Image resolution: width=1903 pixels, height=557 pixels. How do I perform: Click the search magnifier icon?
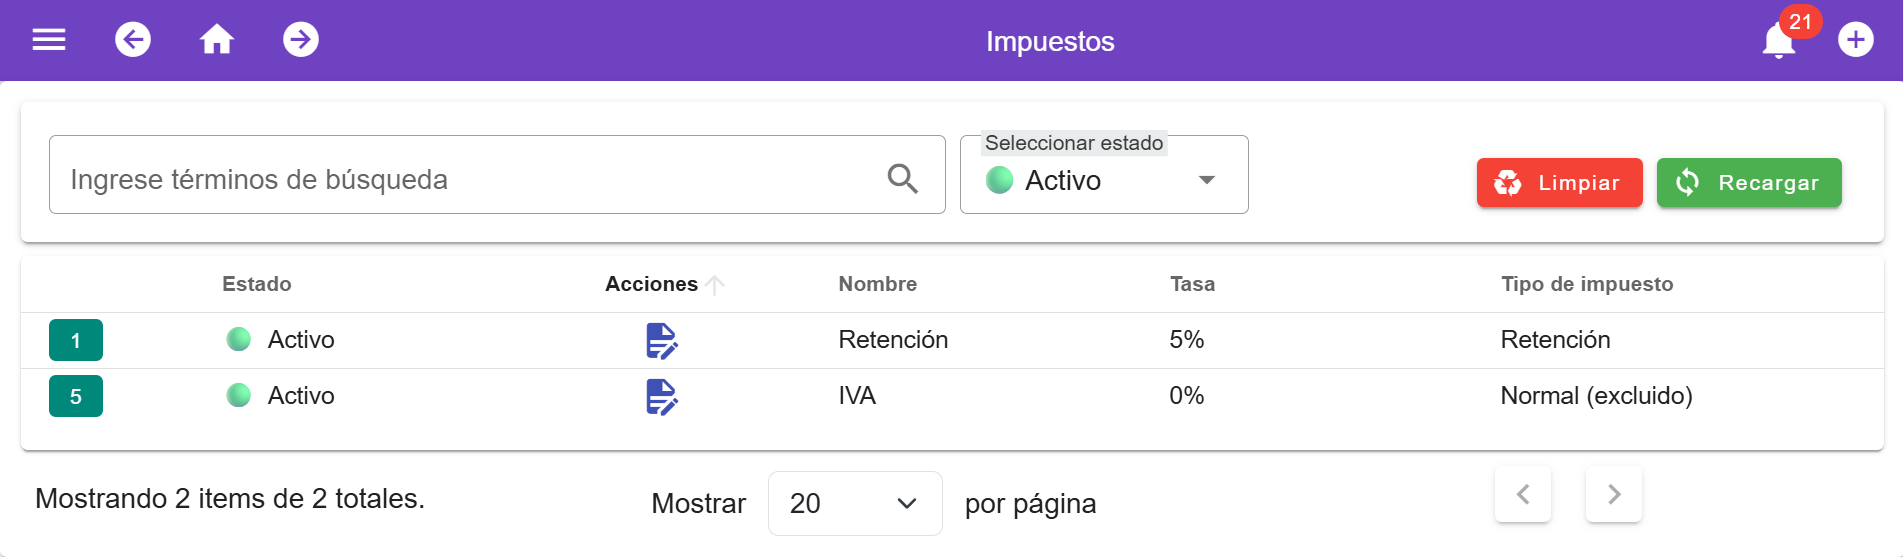coord(902,179)
